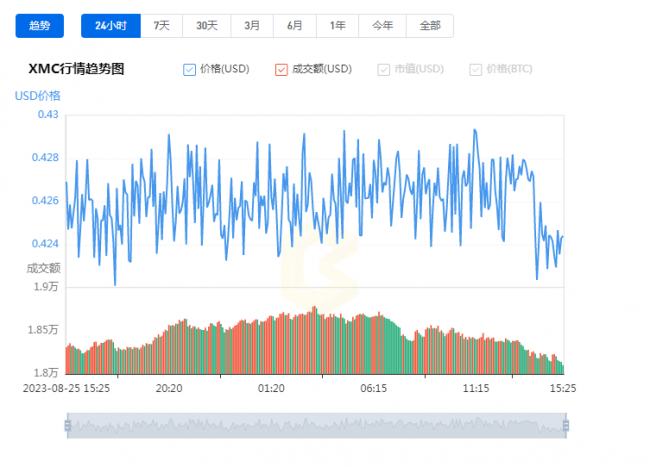Click the XMC行情趋势图 chart title
This screenshot has height=467, width=650.
click(x=76, y=69)
